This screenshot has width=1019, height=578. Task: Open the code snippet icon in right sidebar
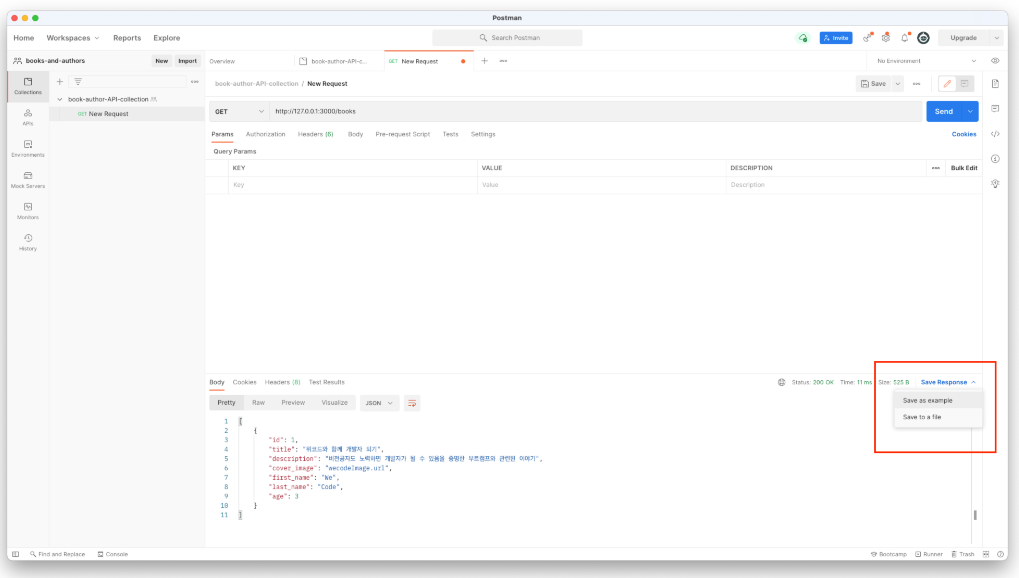click(995, 134)
